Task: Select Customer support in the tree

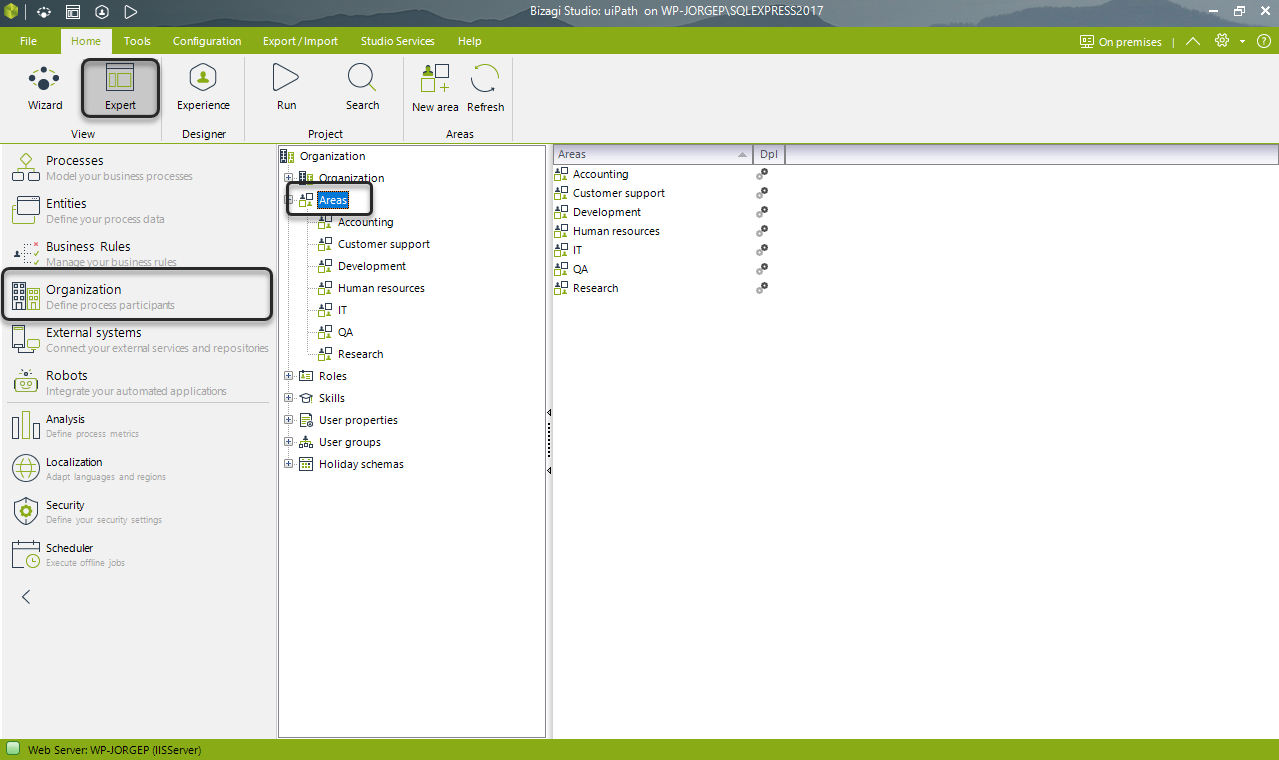Action: click(x=383, y=244)
